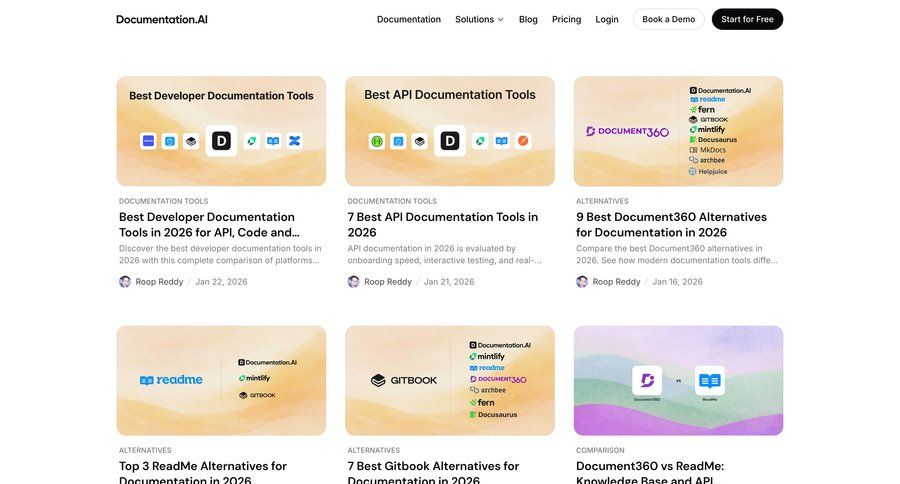Open the Document360 alternatives card image
Viewport: 900px width, 484px height.
click(678, 131)
